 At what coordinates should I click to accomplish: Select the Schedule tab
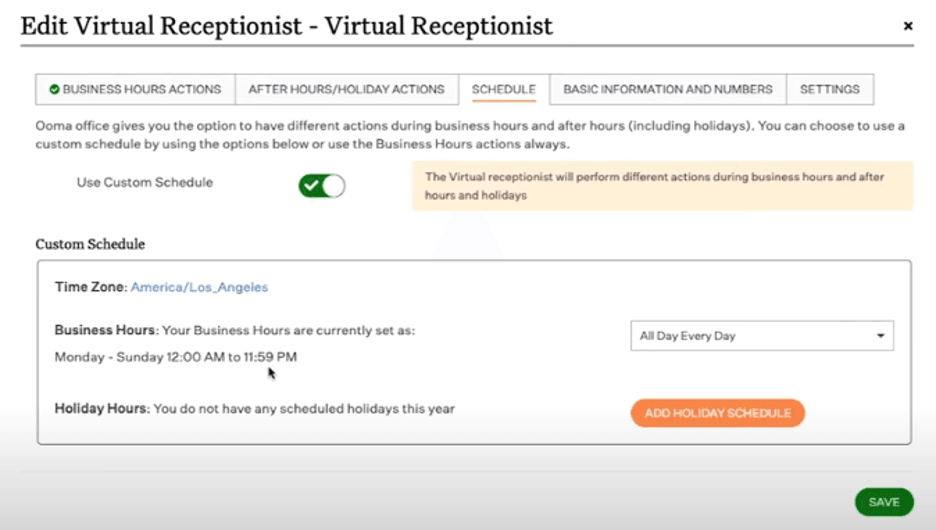coord(503,89)
